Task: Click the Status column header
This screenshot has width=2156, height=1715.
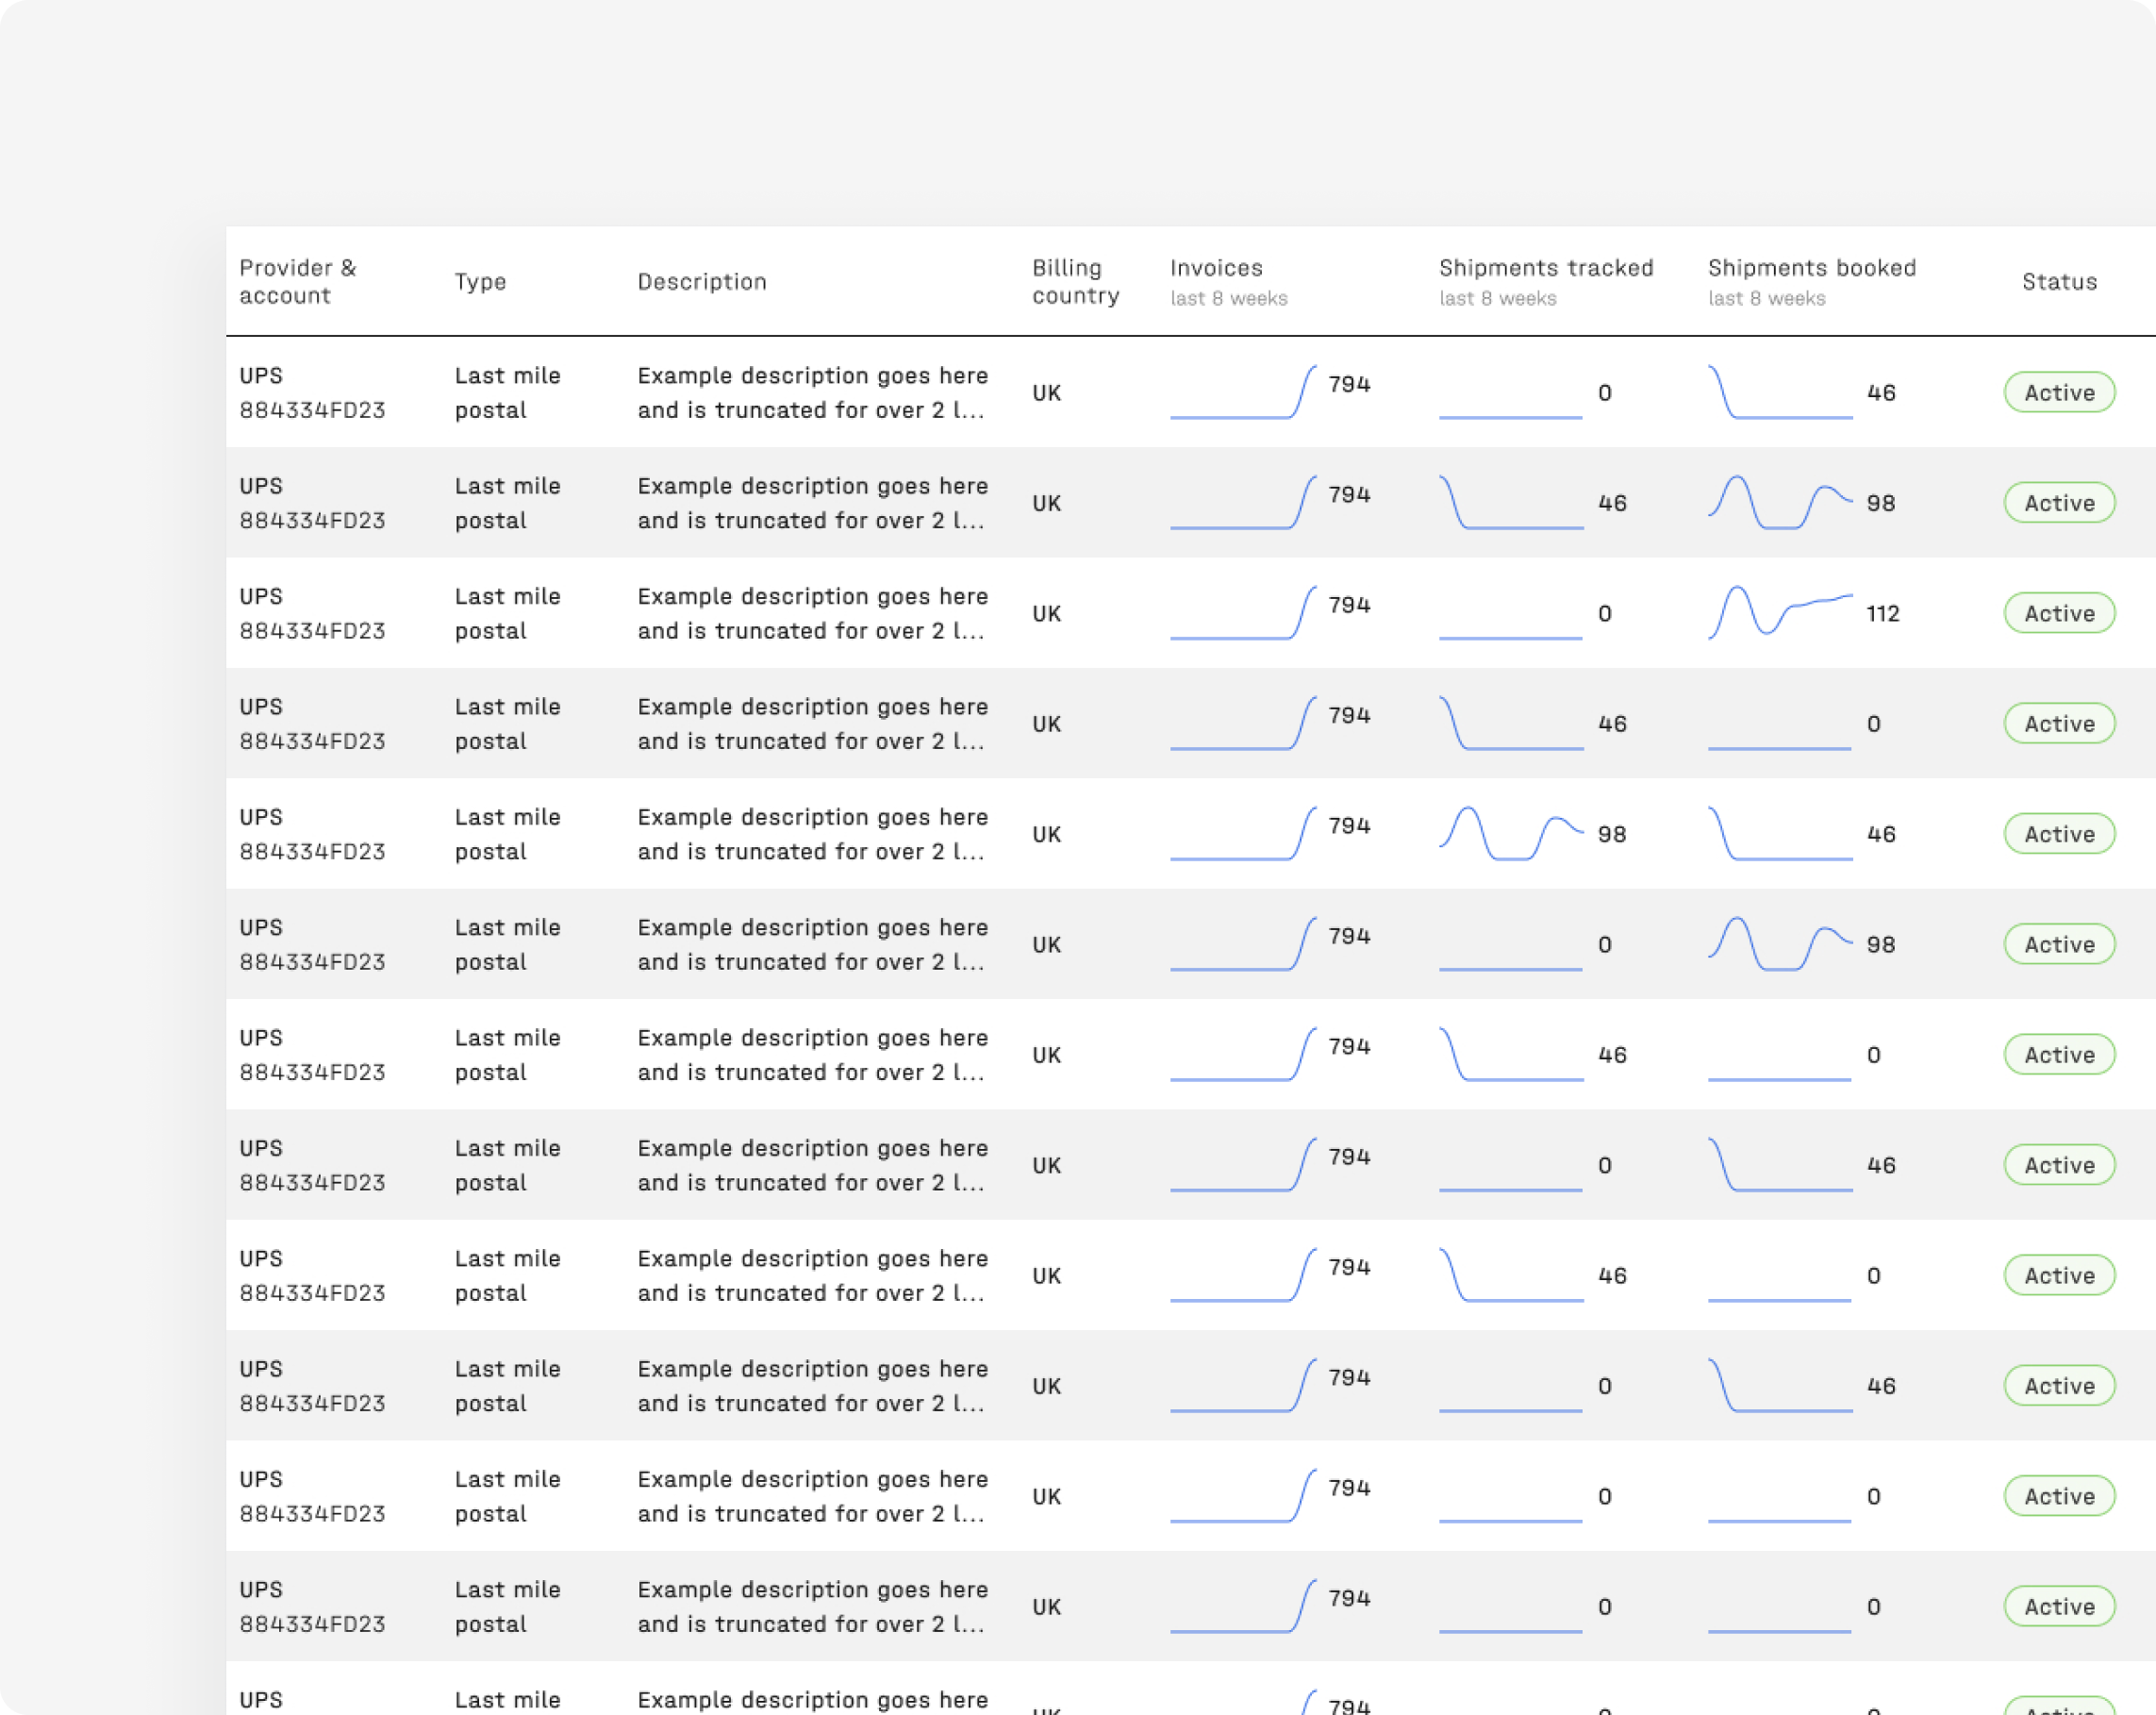Action: coord(2059,282)
